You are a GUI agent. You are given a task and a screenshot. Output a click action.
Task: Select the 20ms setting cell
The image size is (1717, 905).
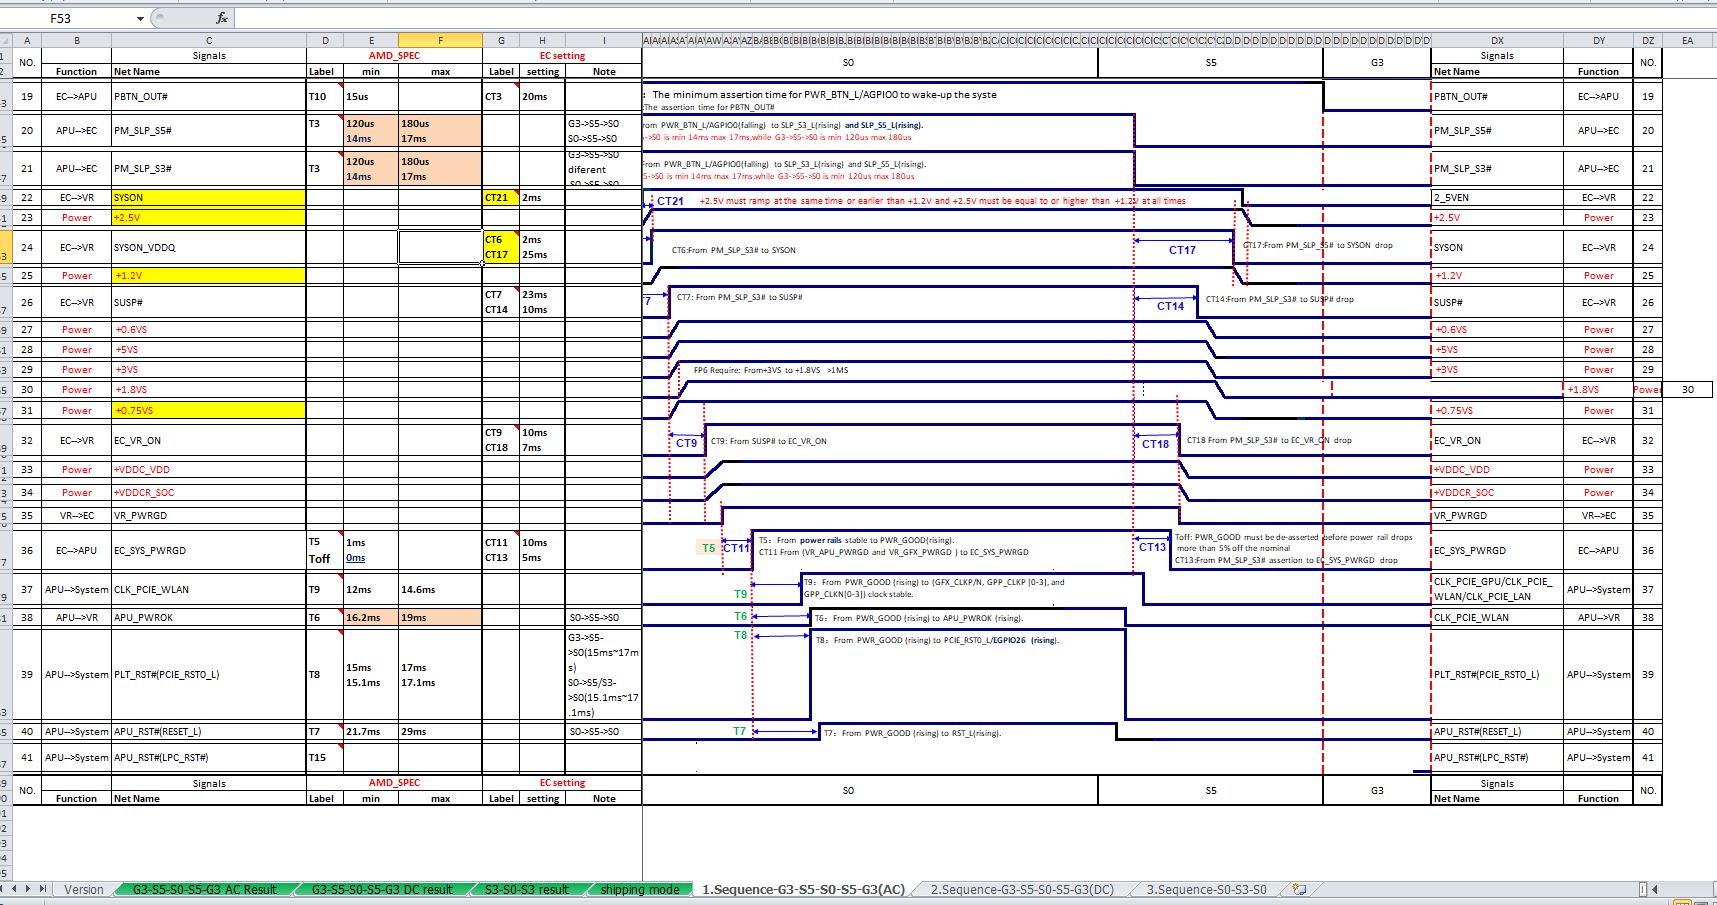pyautogui.click(x=542, y=96)
